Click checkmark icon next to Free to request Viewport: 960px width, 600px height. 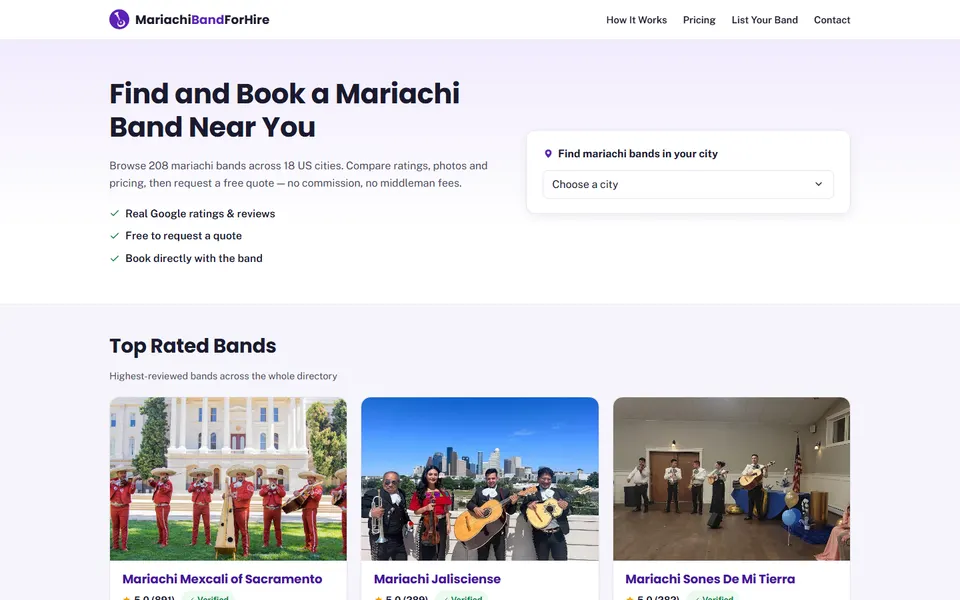click(x=114, y=236)
